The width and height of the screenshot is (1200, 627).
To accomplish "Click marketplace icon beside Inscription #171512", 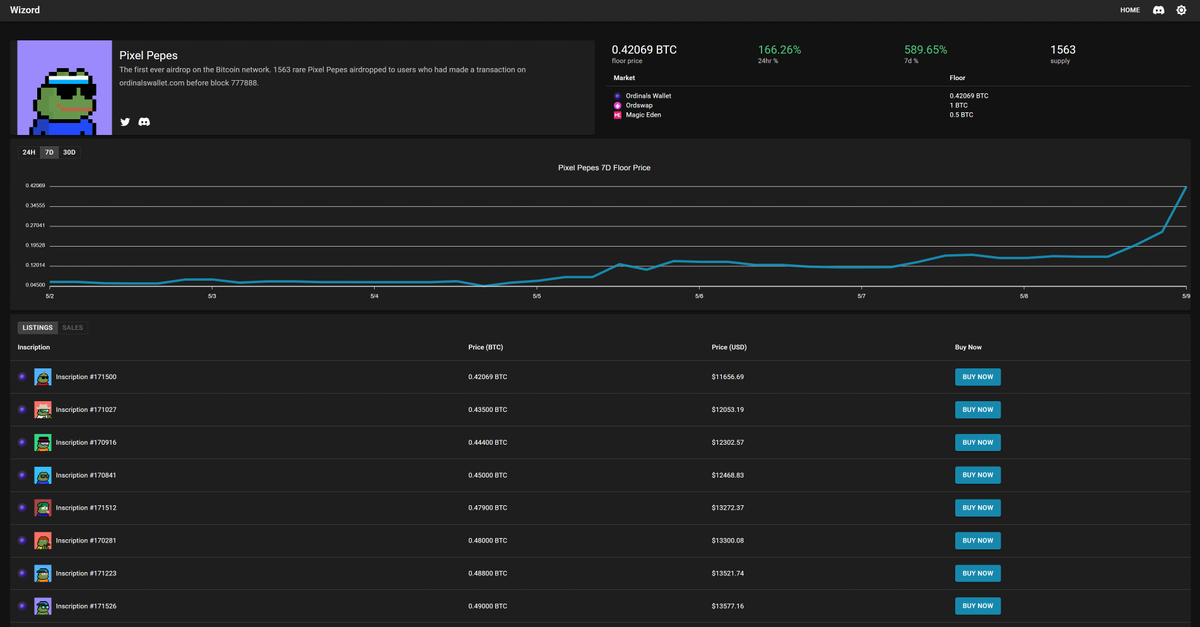I will click(22, 508).
